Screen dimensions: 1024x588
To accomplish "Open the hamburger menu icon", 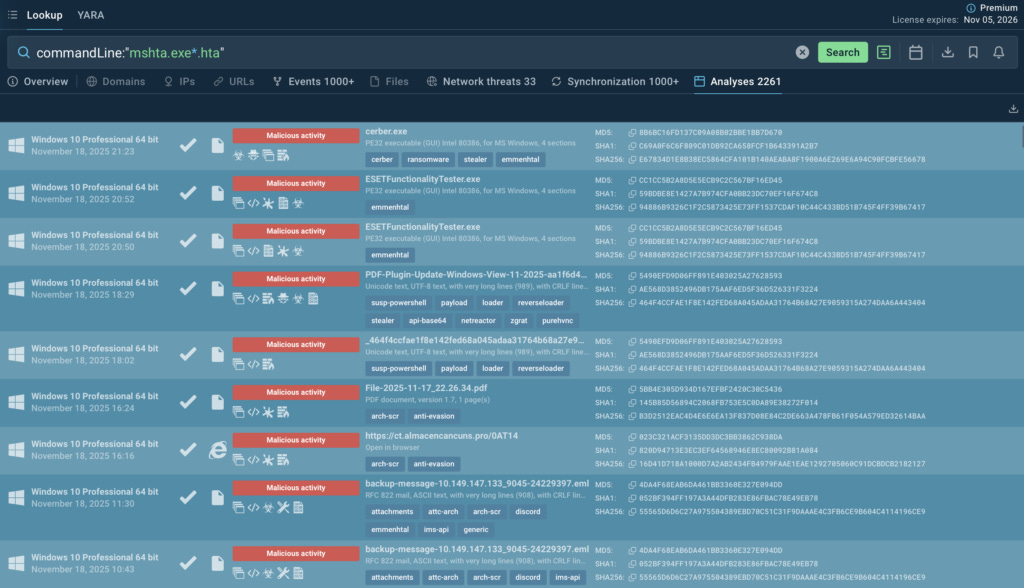I will [12, 14].
